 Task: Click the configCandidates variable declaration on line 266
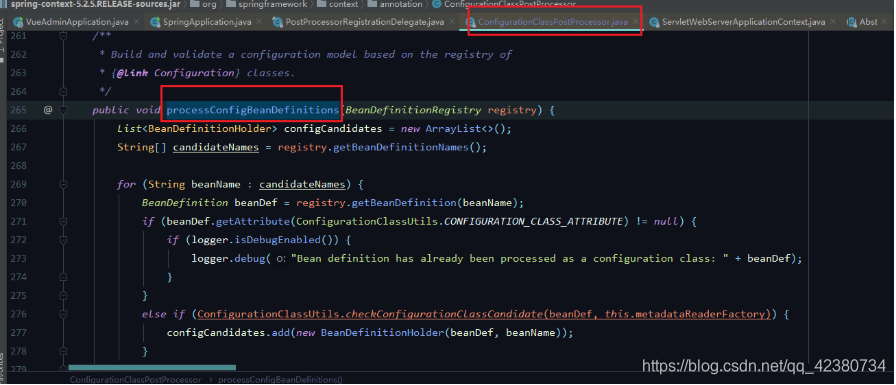333,129
